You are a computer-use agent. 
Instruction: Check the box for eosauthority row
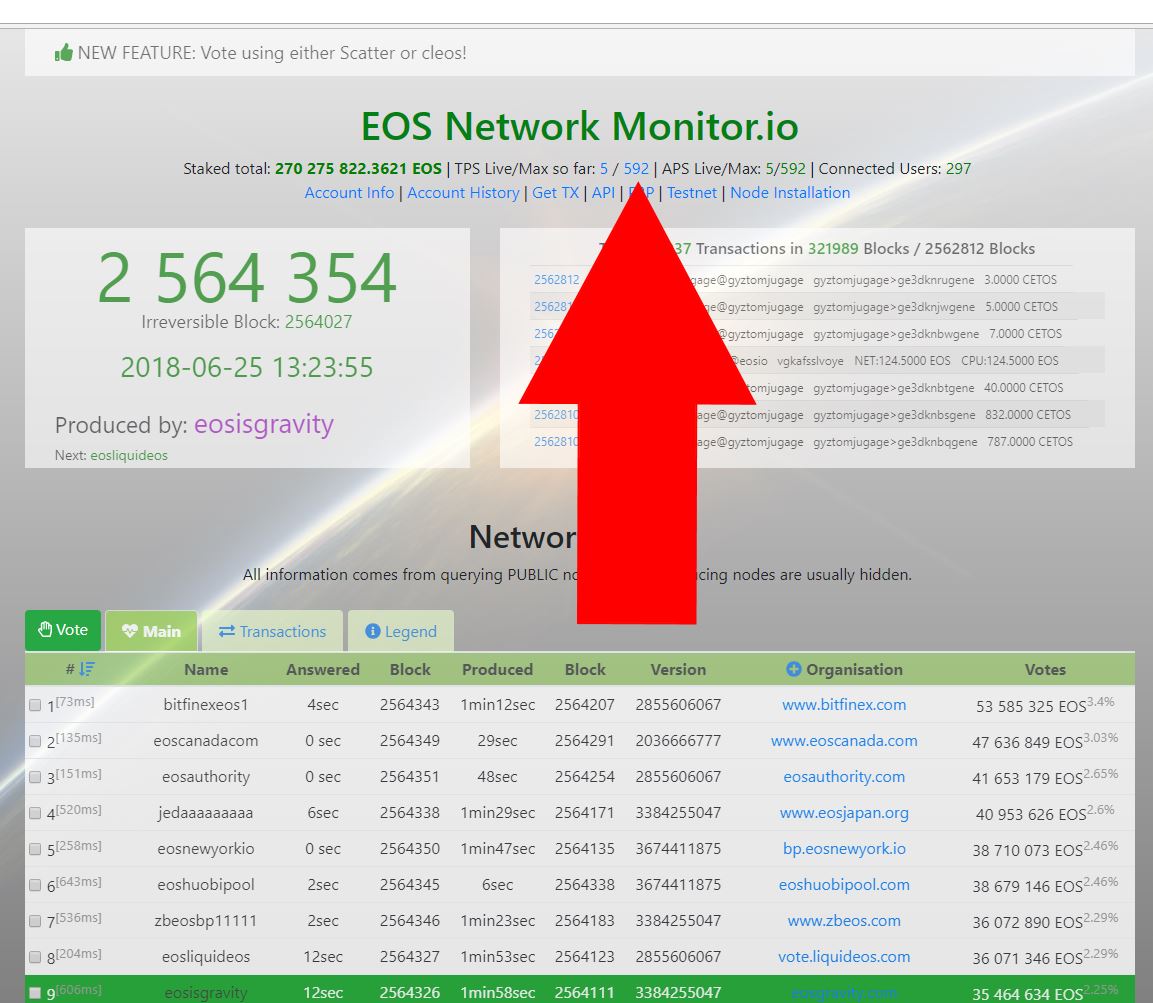[35, 777]
